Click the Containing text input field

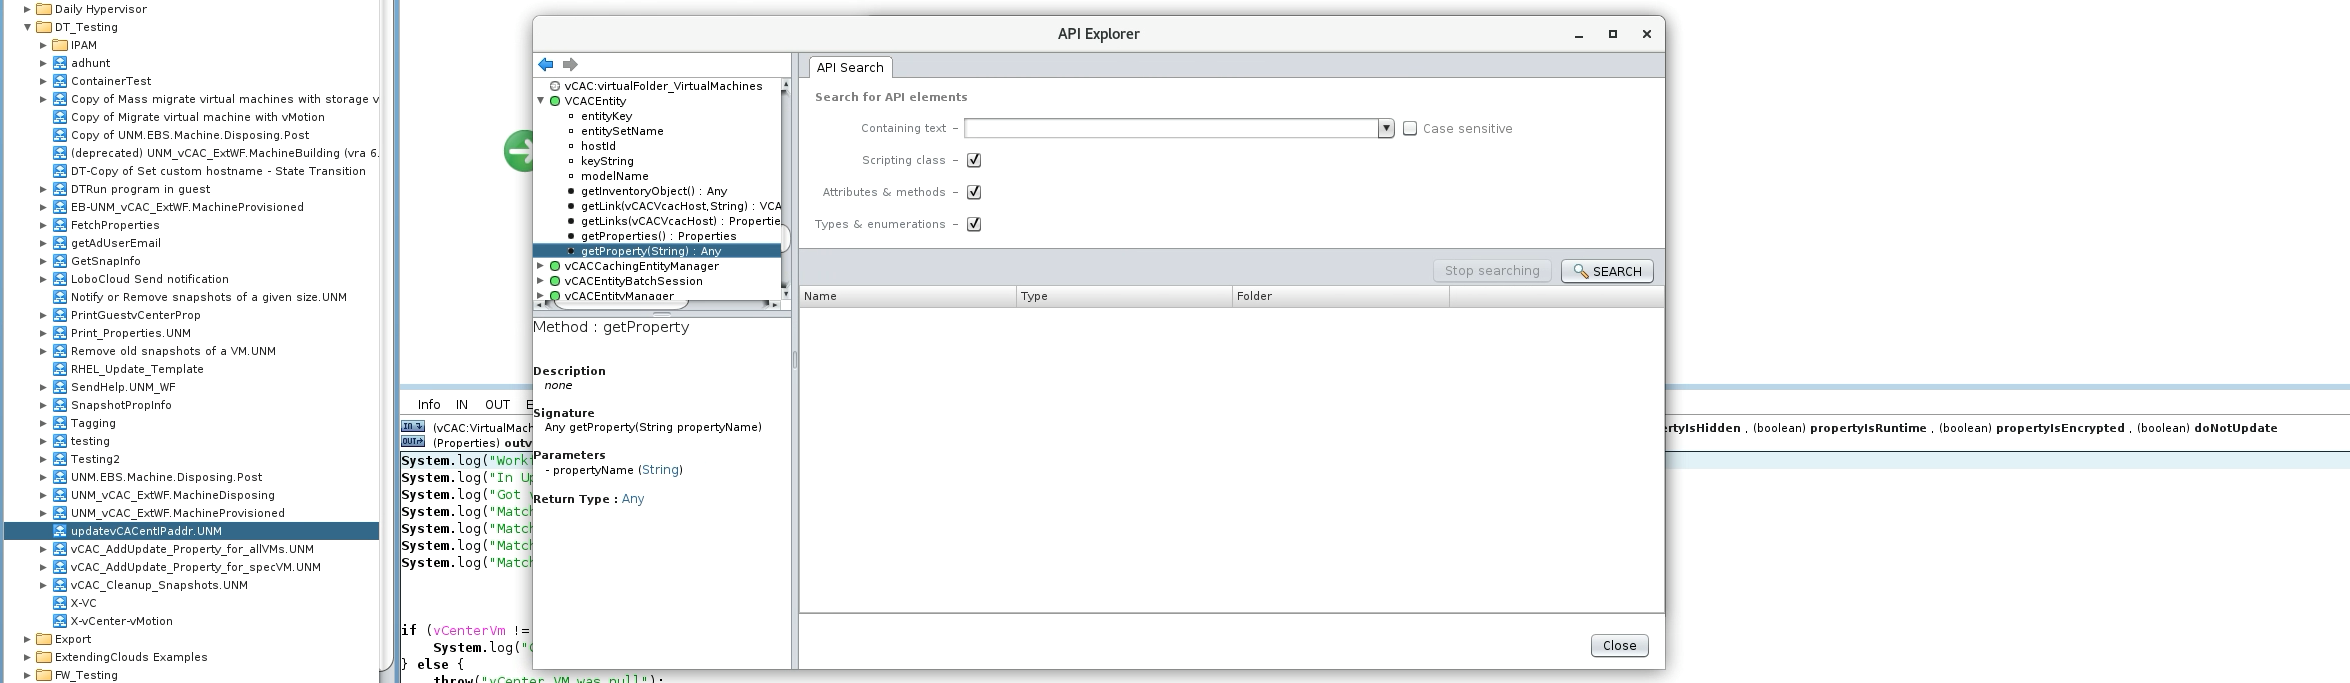[1171, 128]
